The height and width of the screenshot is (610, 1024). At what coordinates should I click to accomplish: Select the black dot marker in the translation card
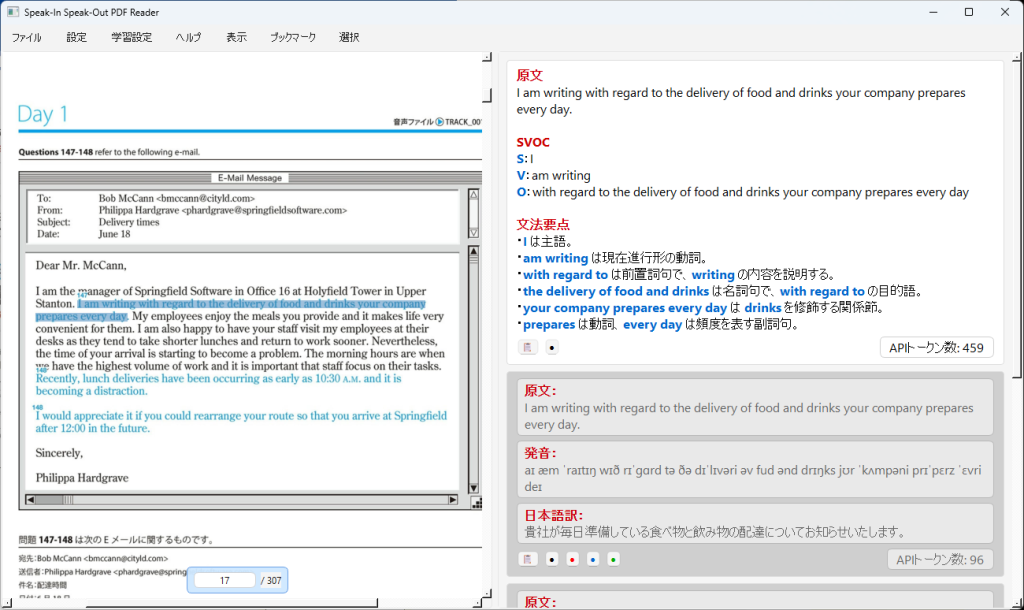click(552, 559)
